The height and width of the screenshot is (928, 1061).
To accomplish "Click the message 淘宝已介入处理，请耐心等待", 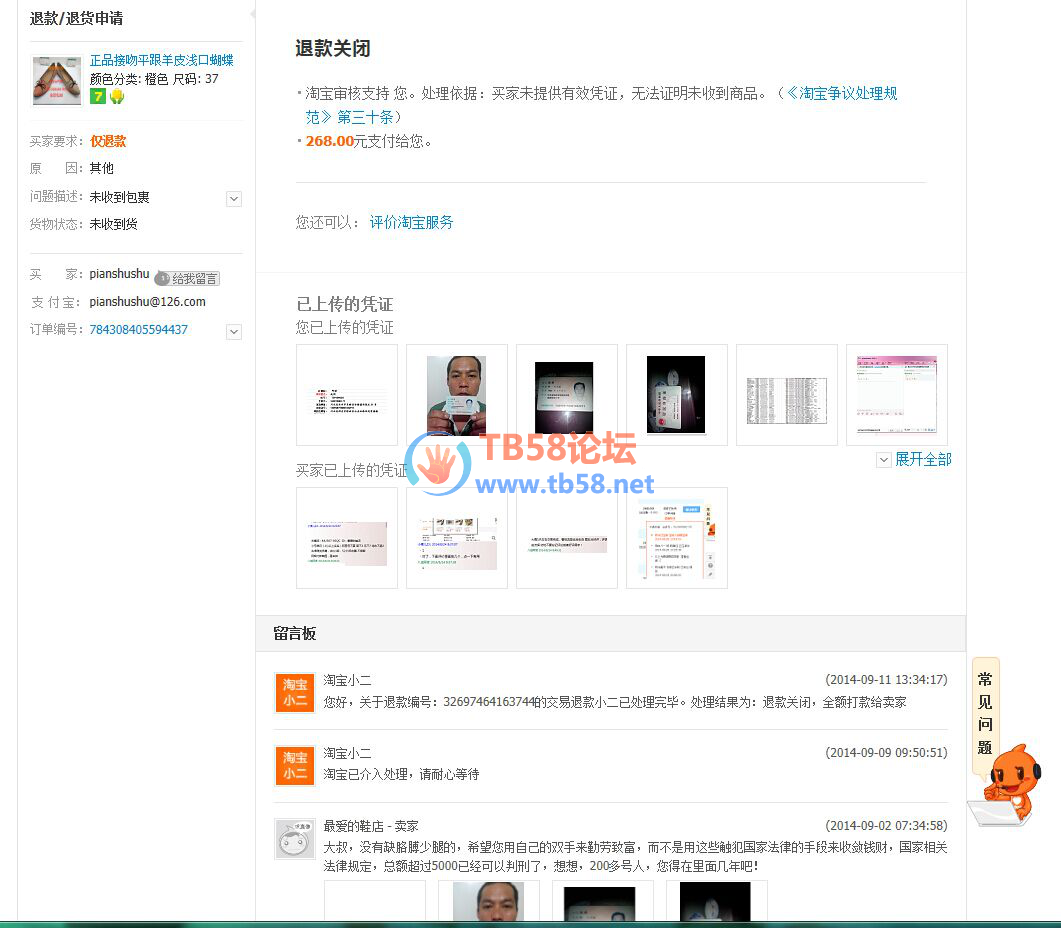I will 401,774.
